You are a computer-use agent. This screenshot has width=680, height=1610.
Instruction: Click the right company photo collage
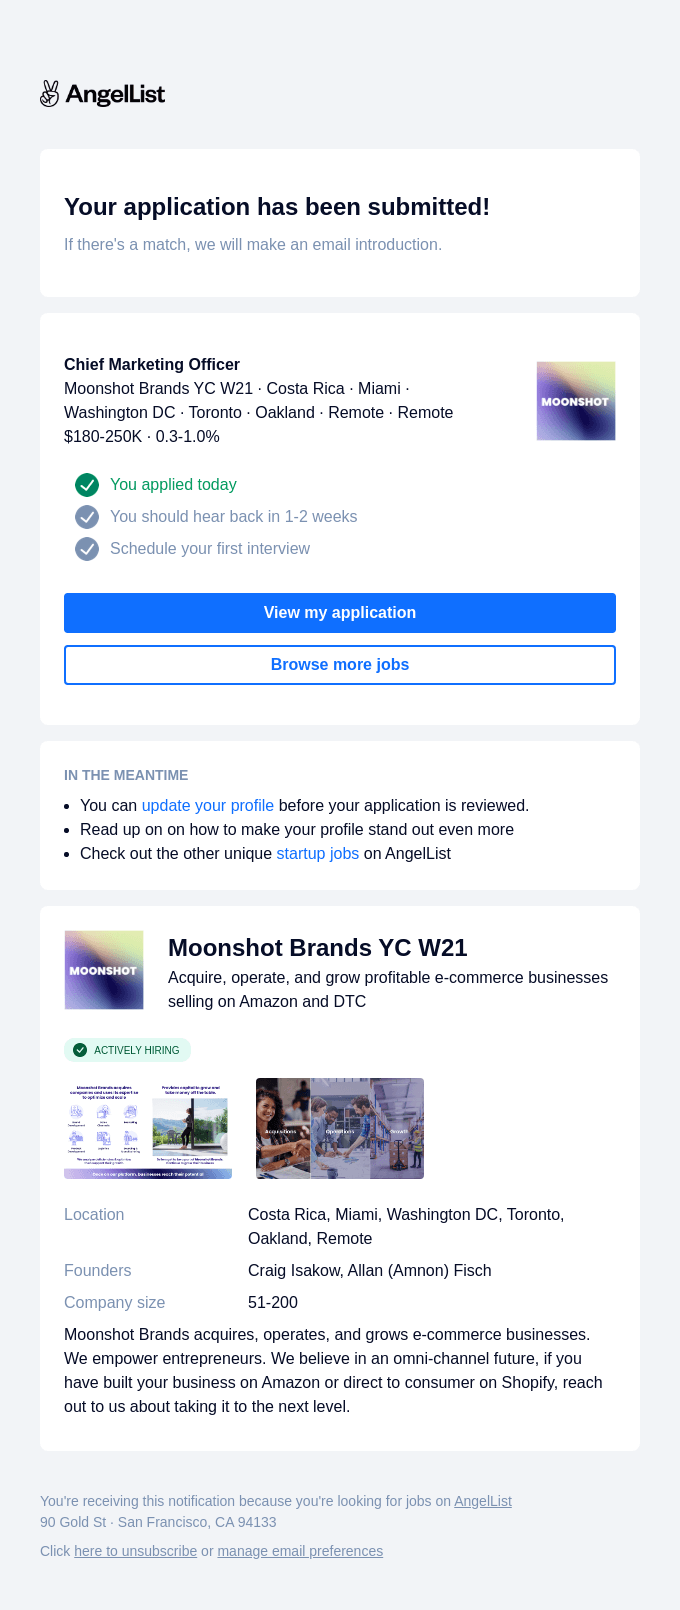[x=339, y=1128]
